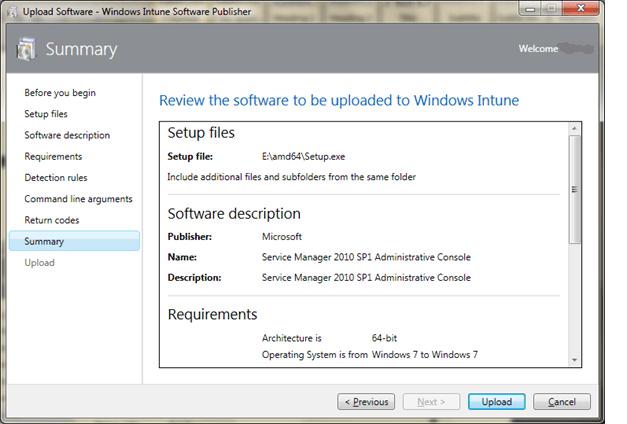Click the setup file path E:\amd64\Setup.exe

(298, 156)
